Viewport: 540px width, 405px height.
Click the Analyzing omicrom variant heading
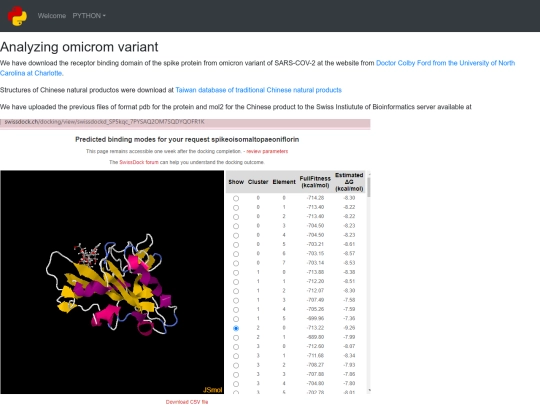tap(79, 47)
